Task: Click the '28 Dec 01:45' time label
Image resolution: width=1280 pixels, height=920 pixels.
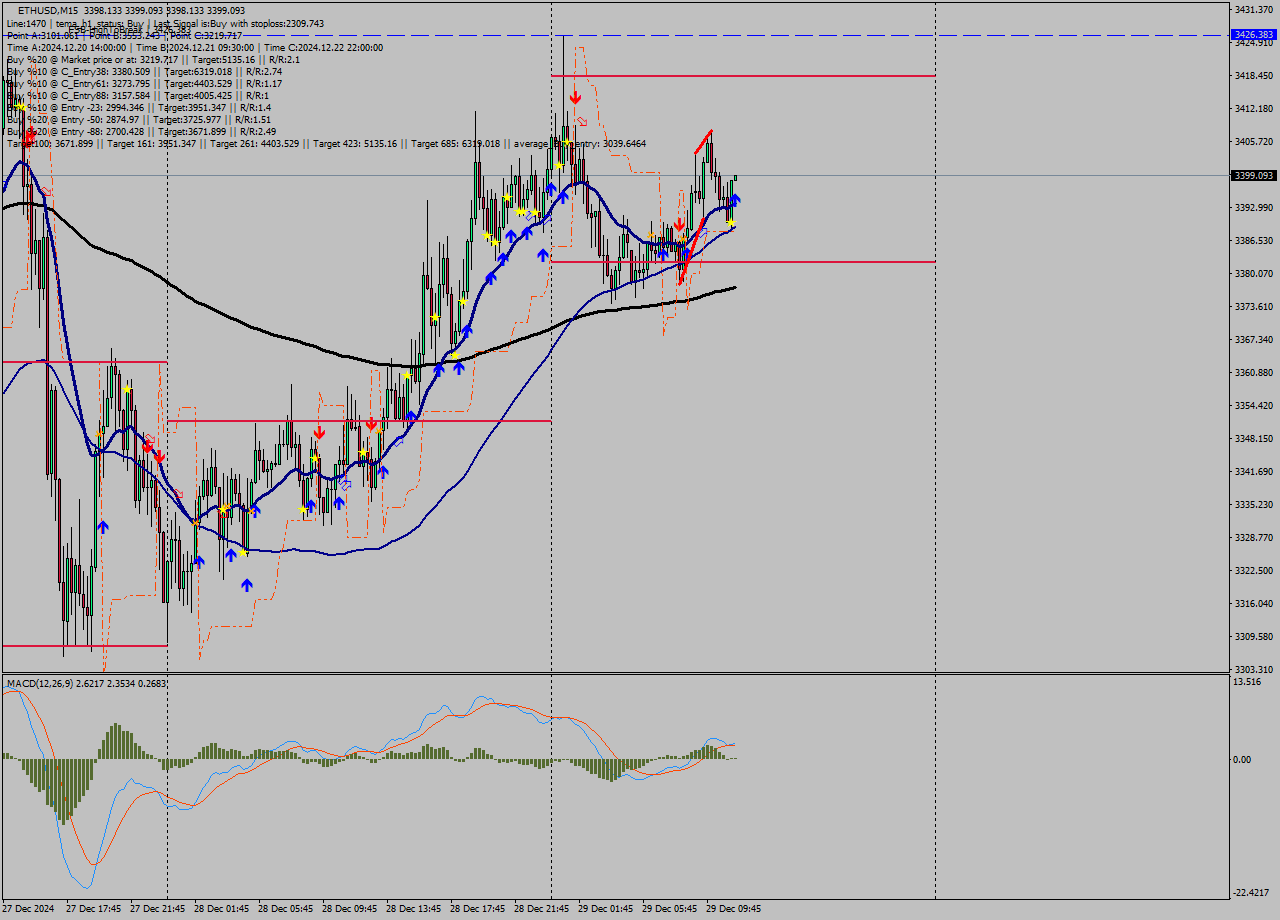Action: (x=222, y=909)
